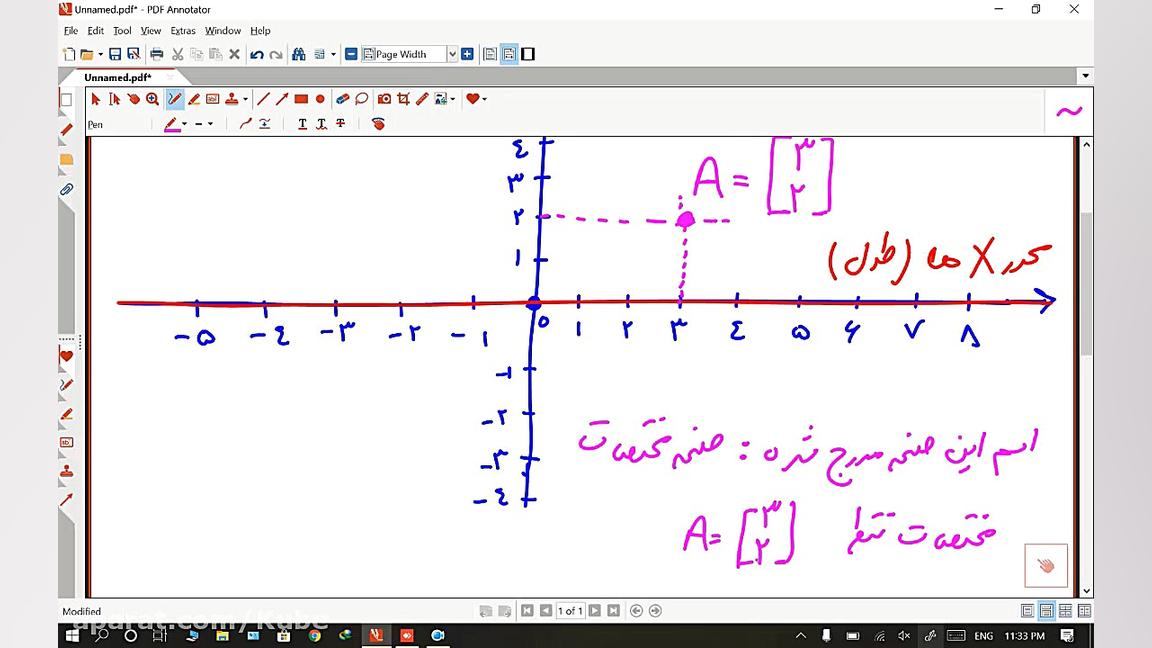Select the Text box tool
This screenshot has height=648, width=1152.
pos(212,98)
